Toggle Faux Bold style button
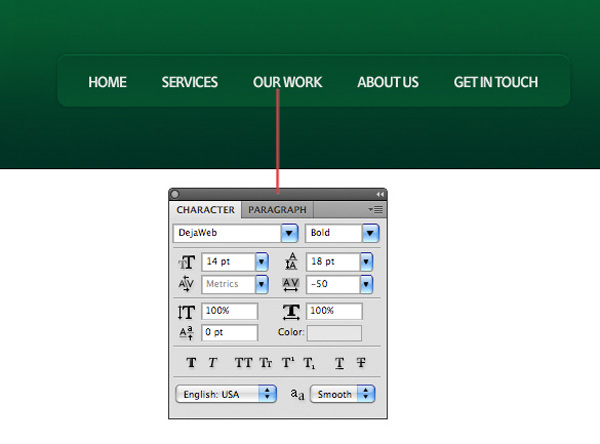 click(x=191, y=362)
